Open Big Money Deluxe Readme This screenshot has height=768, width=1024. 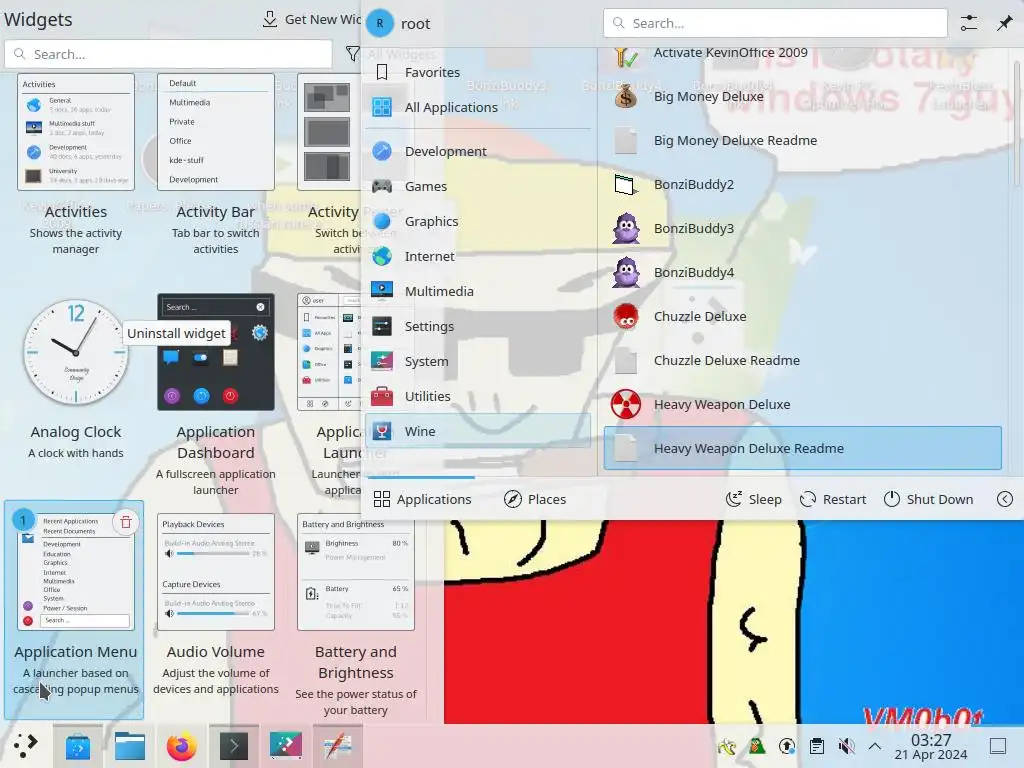(x=802, y=140)
